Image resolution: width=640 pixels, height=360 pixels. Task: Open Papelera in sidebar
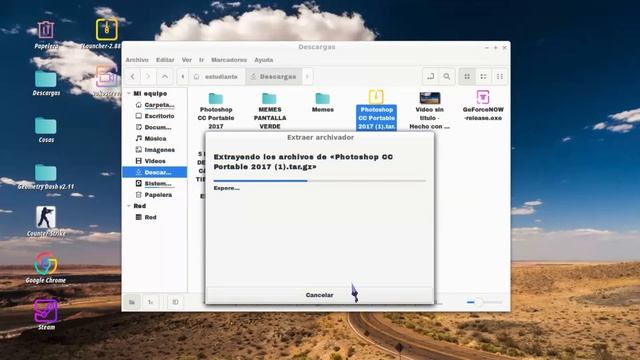tap(155, 195)
